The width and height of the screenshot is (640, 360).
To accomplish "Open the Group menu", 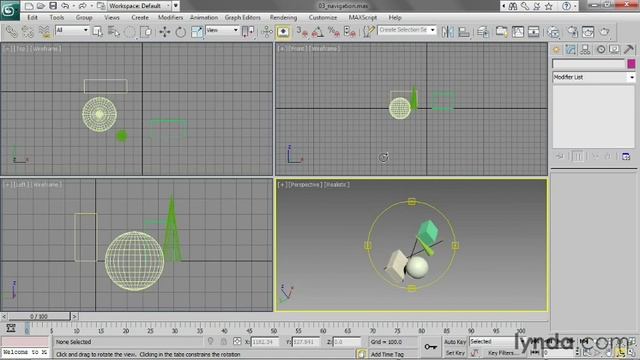I will pyautogui.click(x=84, y=18).
